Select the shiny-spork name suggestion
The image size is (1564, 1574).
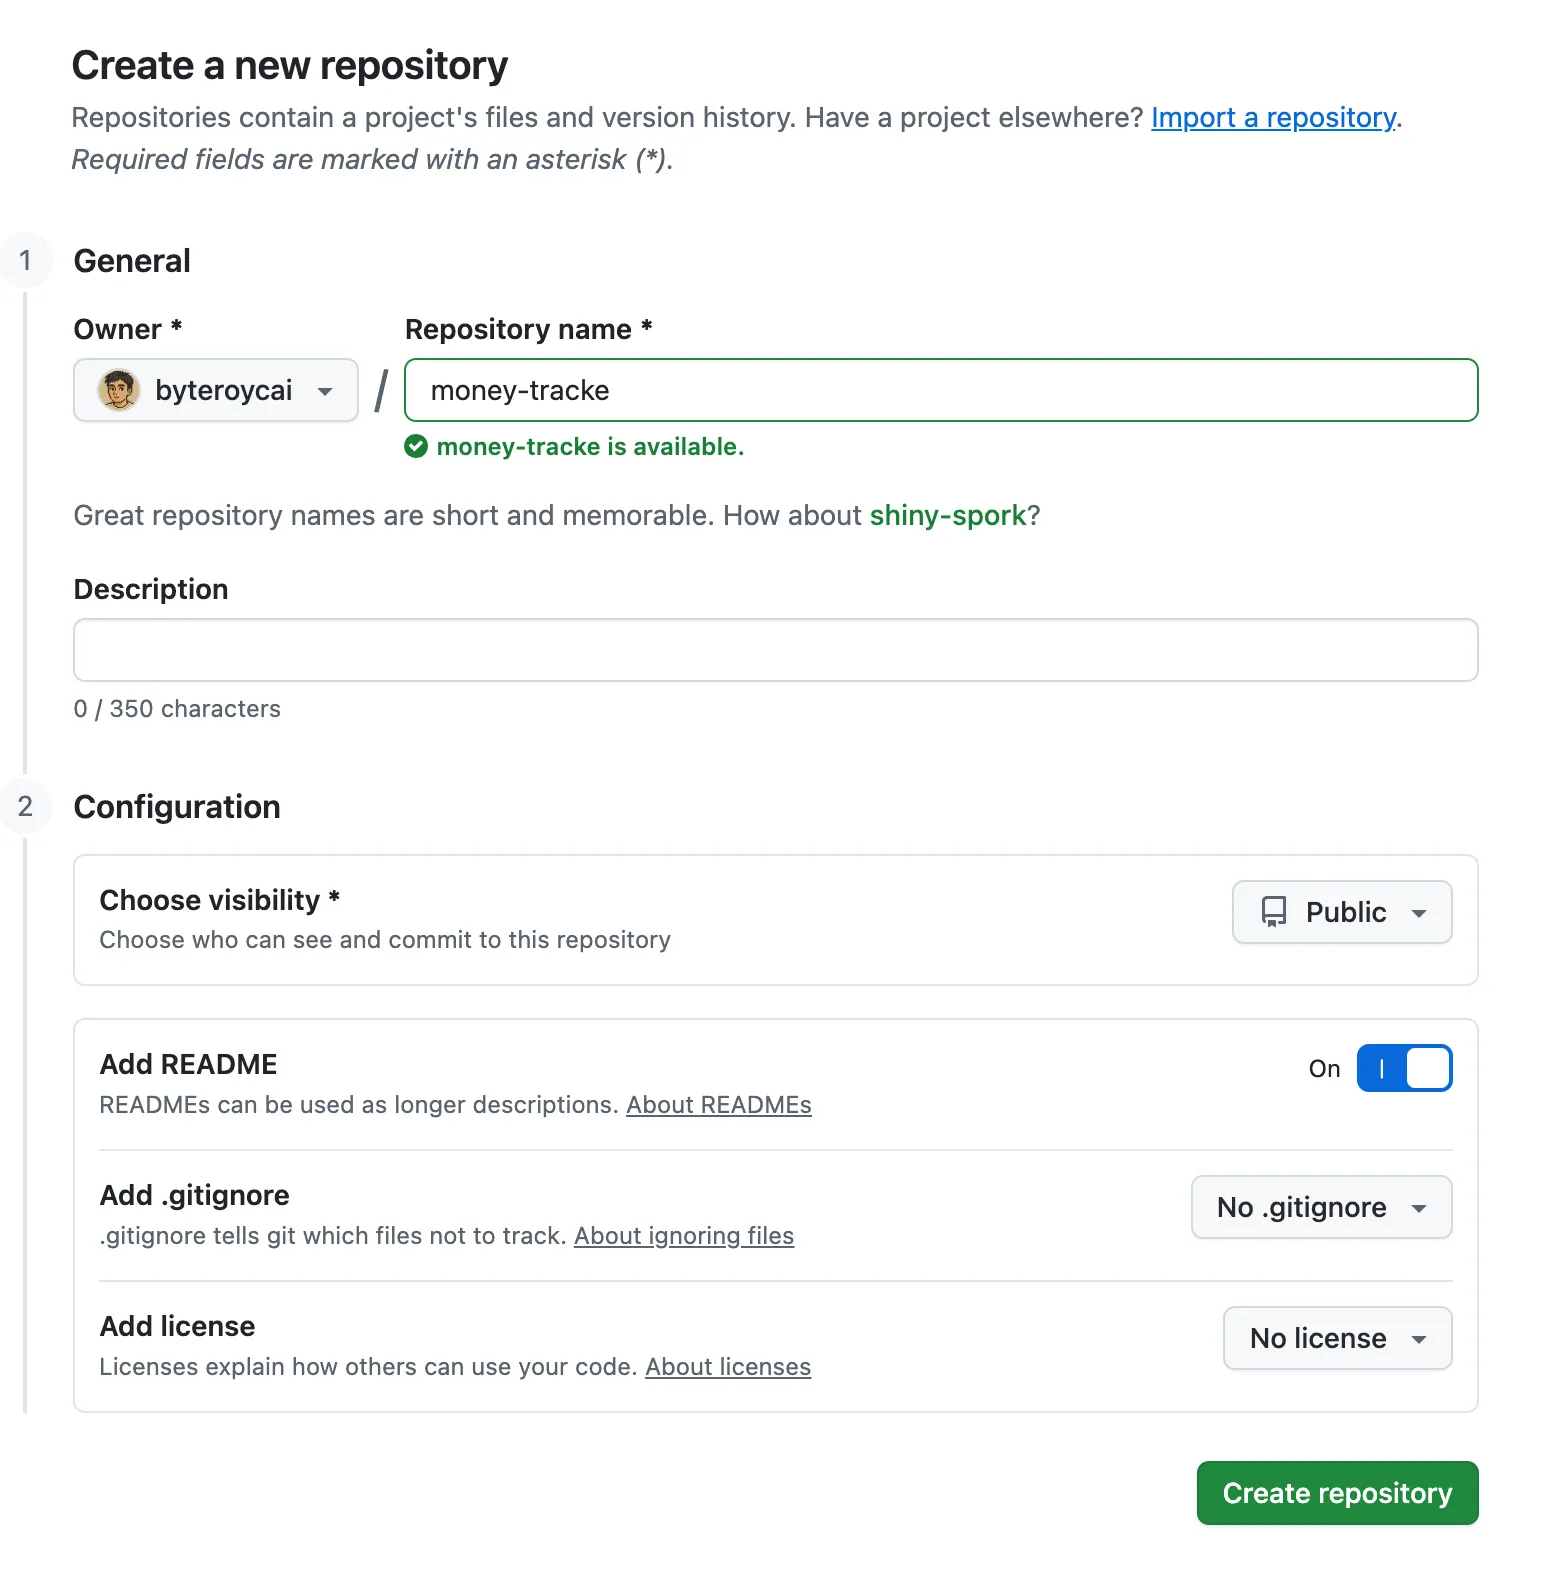click(947, 515)
